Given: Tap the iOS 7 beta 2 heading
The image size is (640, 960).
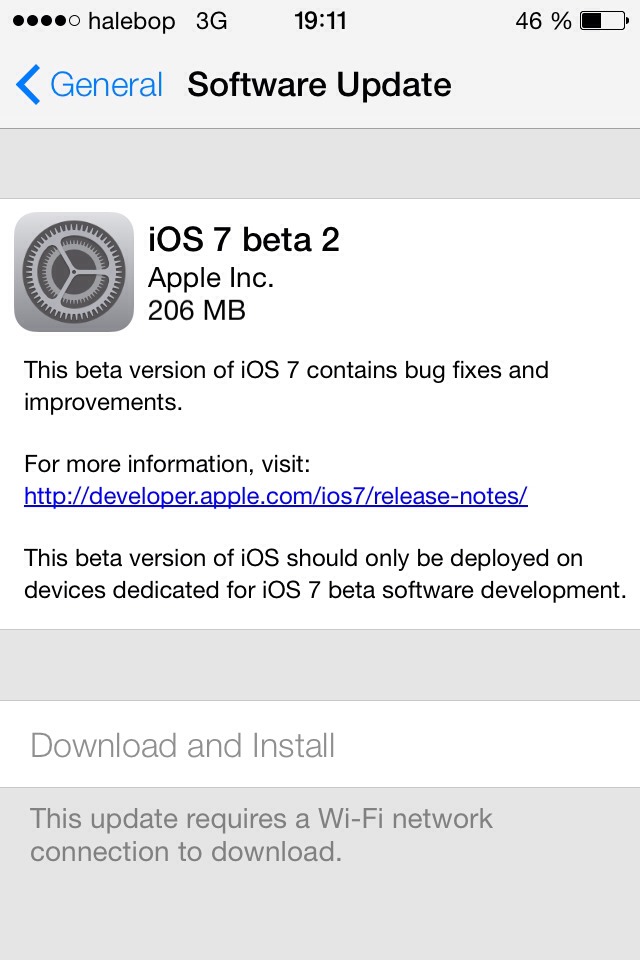Looking at the screenshot, I should tap(244, 240).
